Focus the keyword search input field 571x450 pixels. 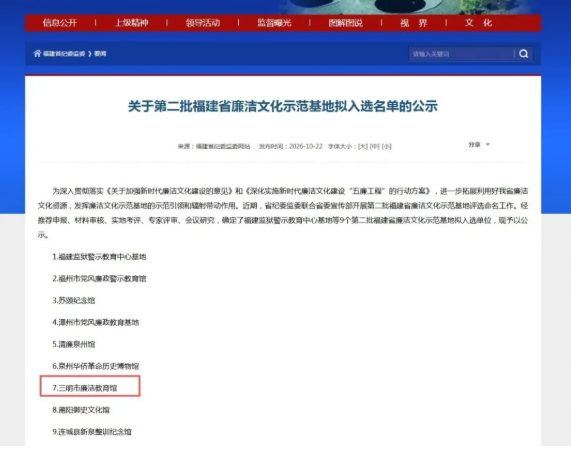pyautogui.click(x=461, y=54)
